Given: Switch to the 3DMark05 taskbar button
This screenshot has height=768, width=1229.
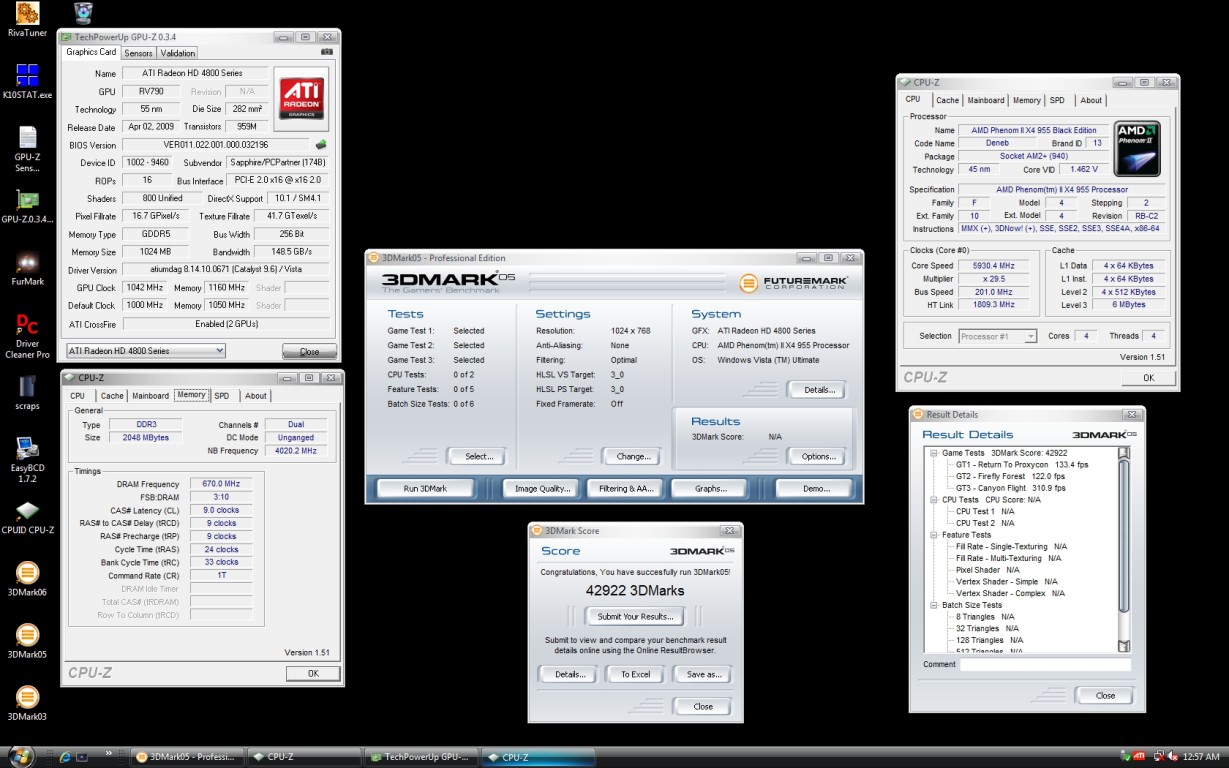Looking at the screenshot, I should click(189, 757).
